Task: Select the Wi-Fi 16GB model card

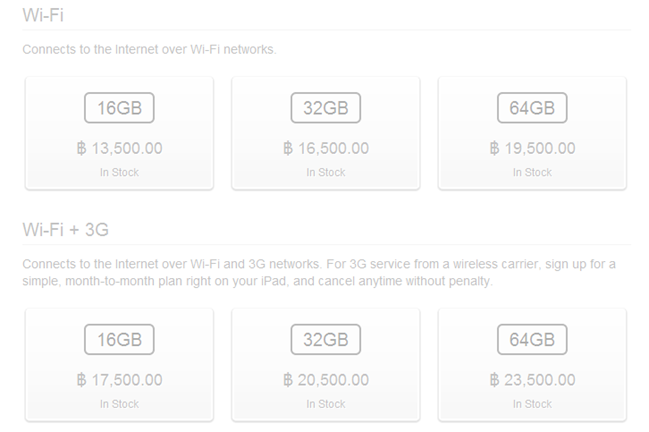Action: tap(119, 133)
